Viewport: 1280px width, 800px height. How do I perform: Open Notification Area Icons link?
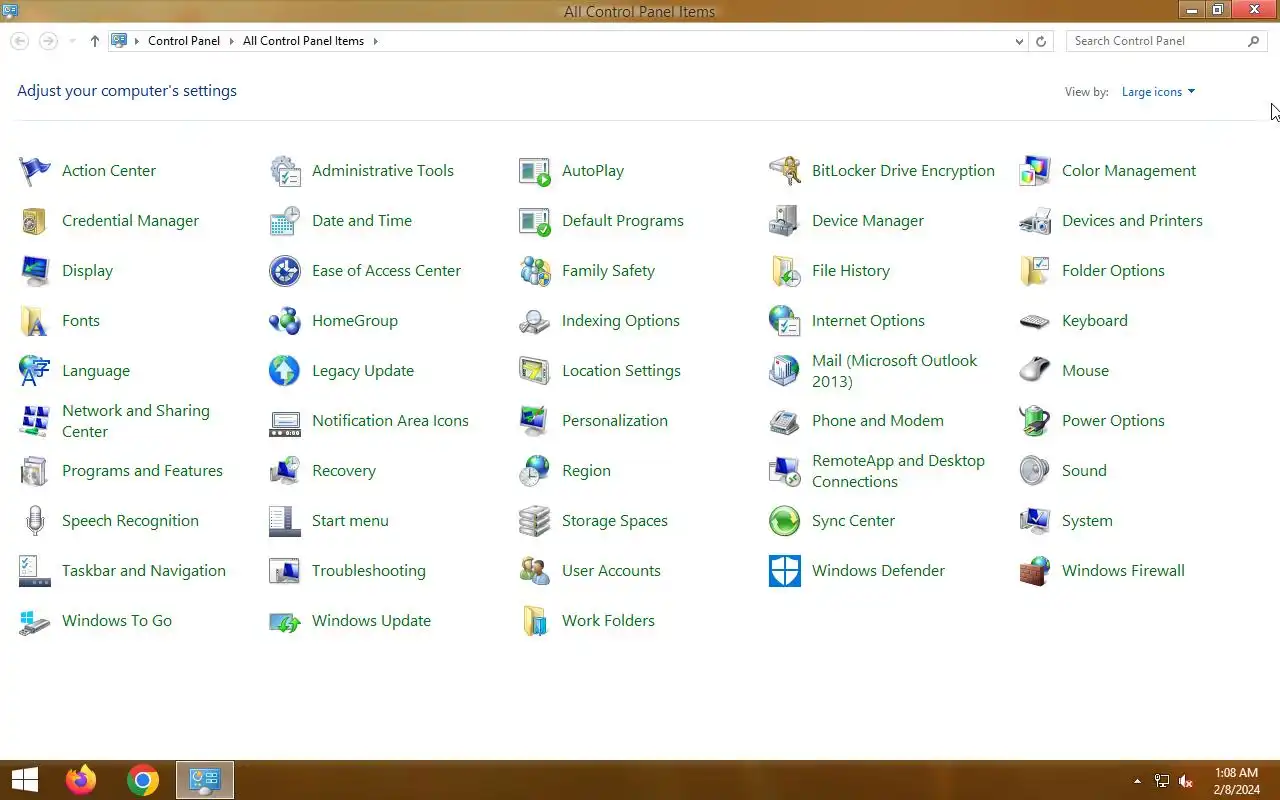click(x=390, y=421)
